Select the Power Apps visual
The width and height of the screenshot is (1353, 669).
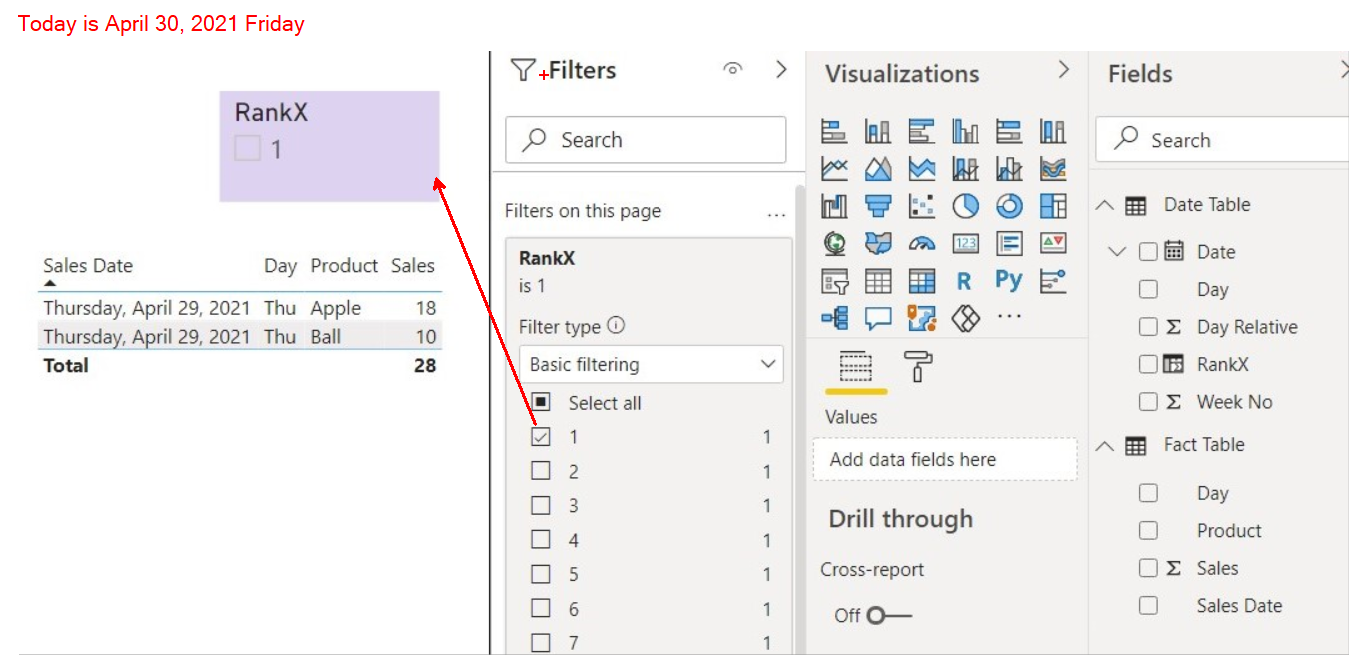(x=965, y=318)
